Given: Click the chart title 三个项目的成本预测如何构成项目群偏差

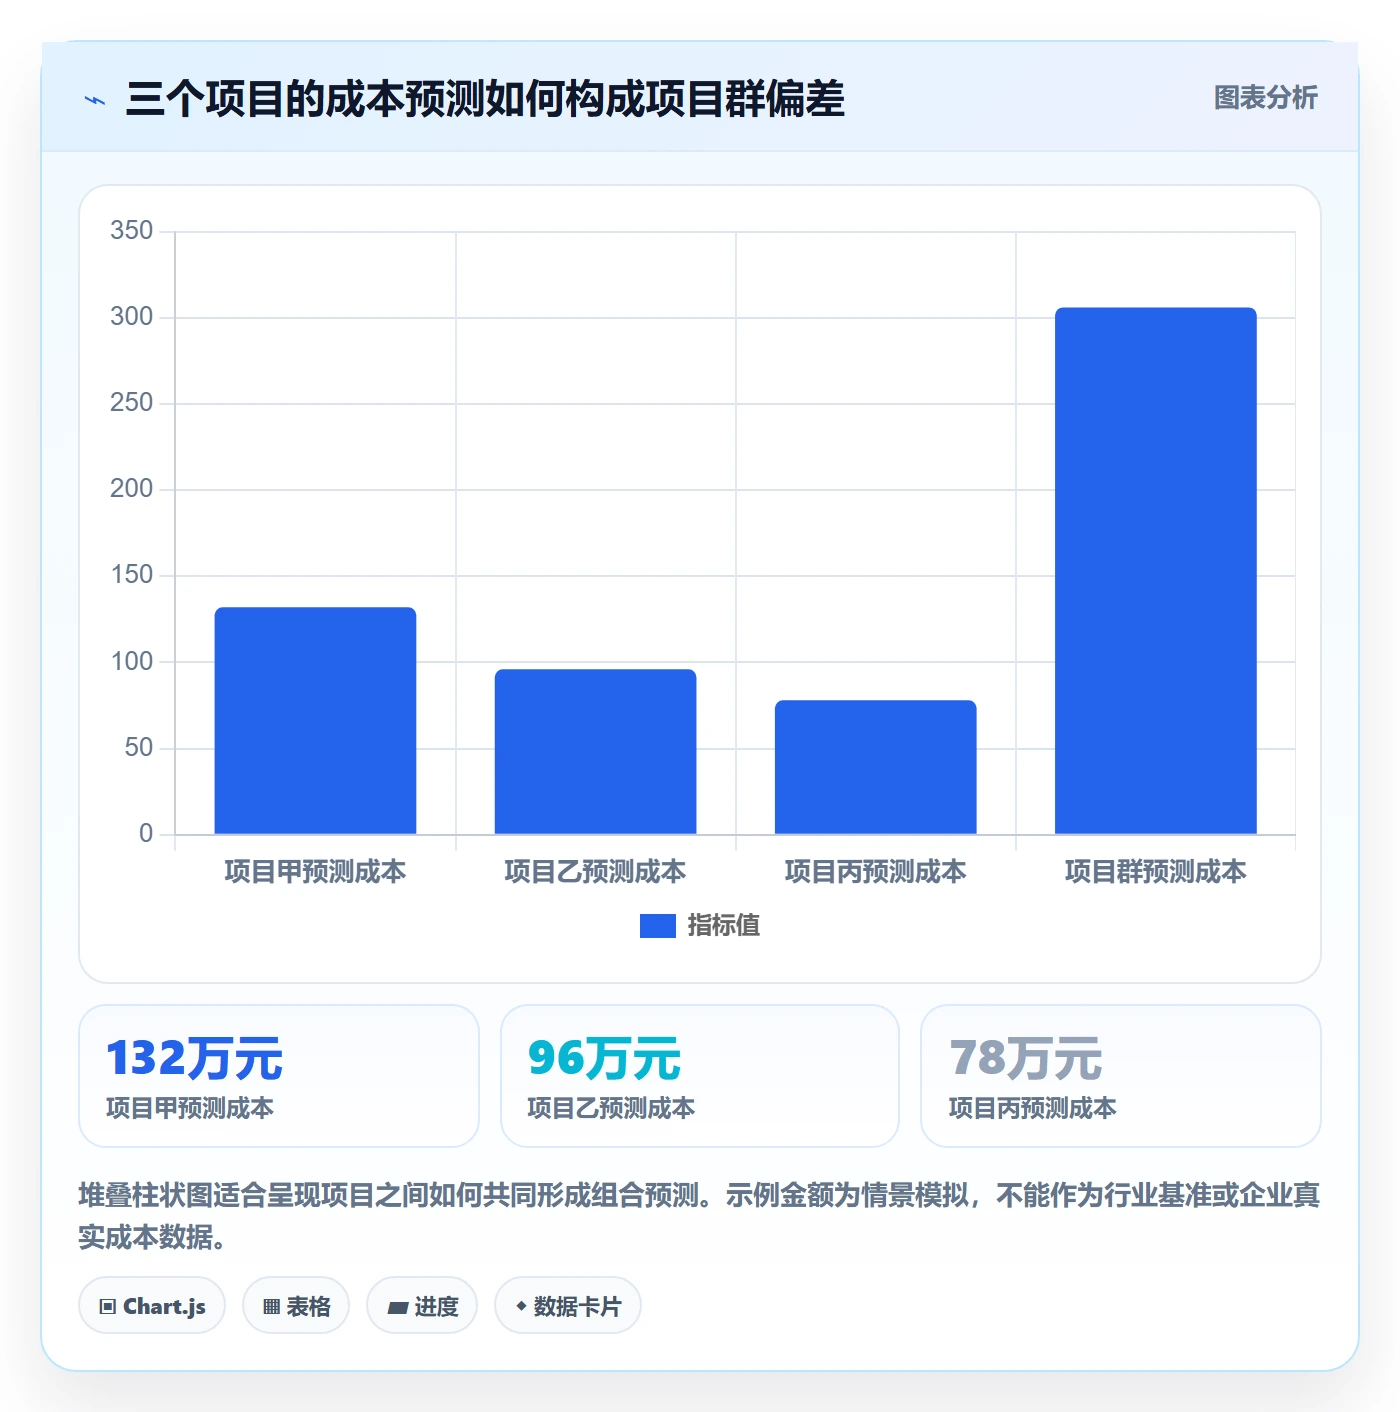Looking at the screenshot, I should (485, 99).
